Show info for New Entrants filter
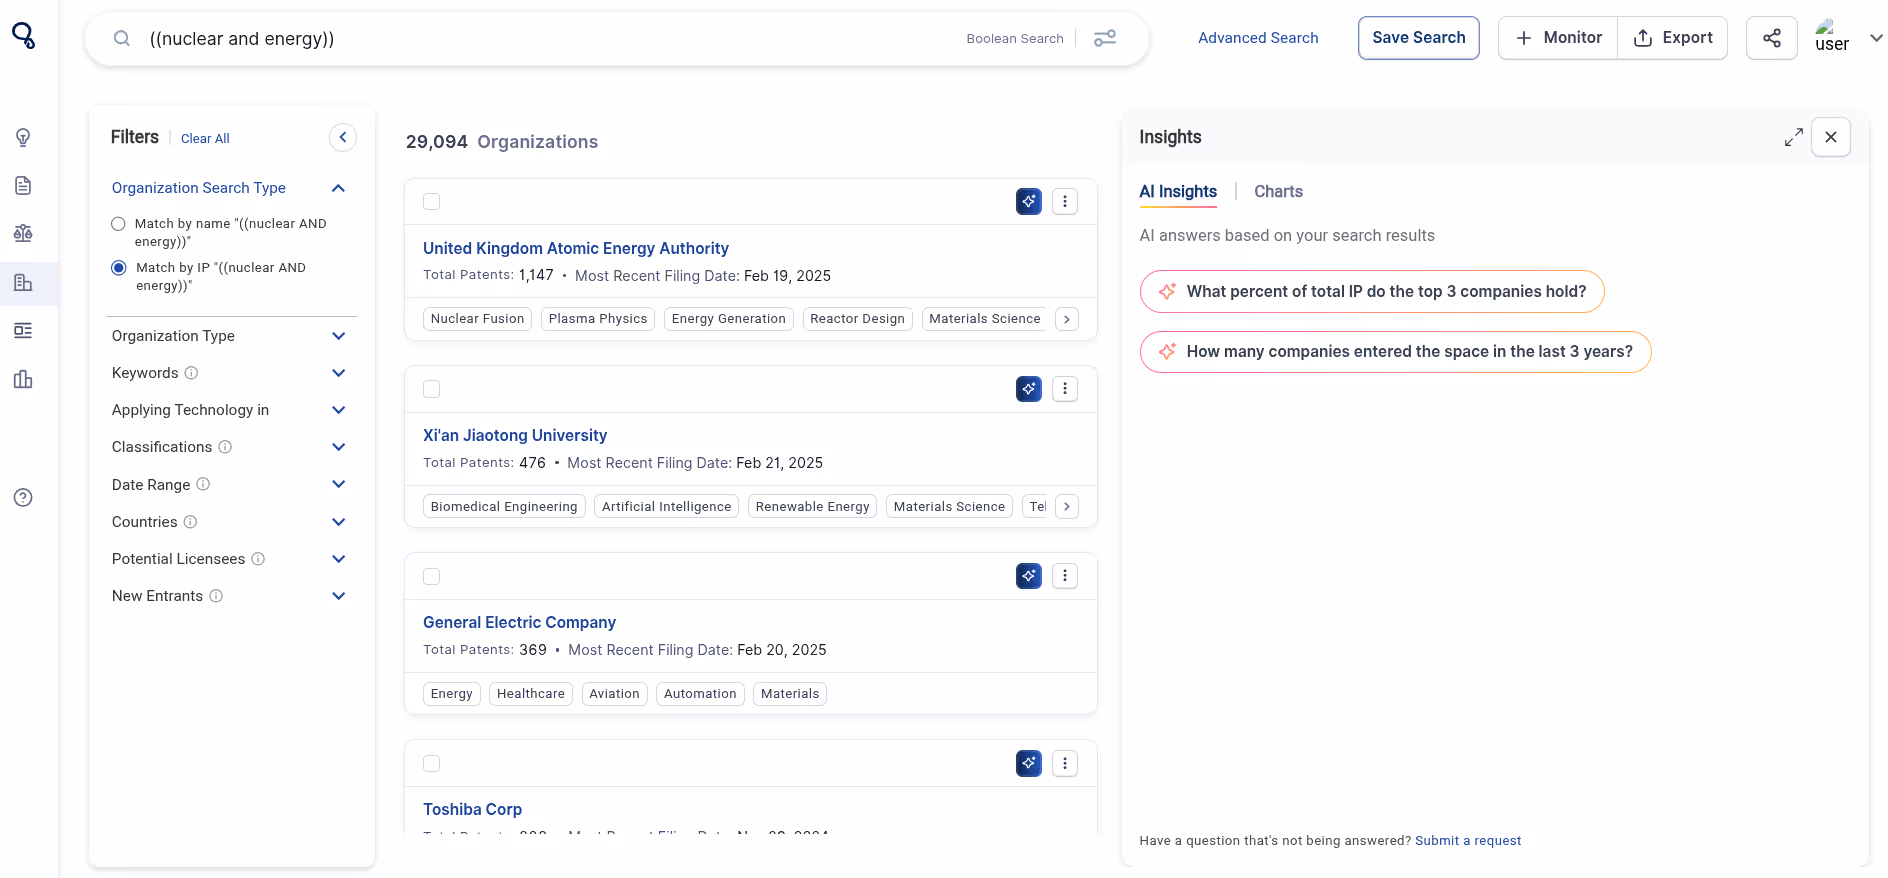The height and width of the screenshot is (878, 1888). (x=216, y=596)
